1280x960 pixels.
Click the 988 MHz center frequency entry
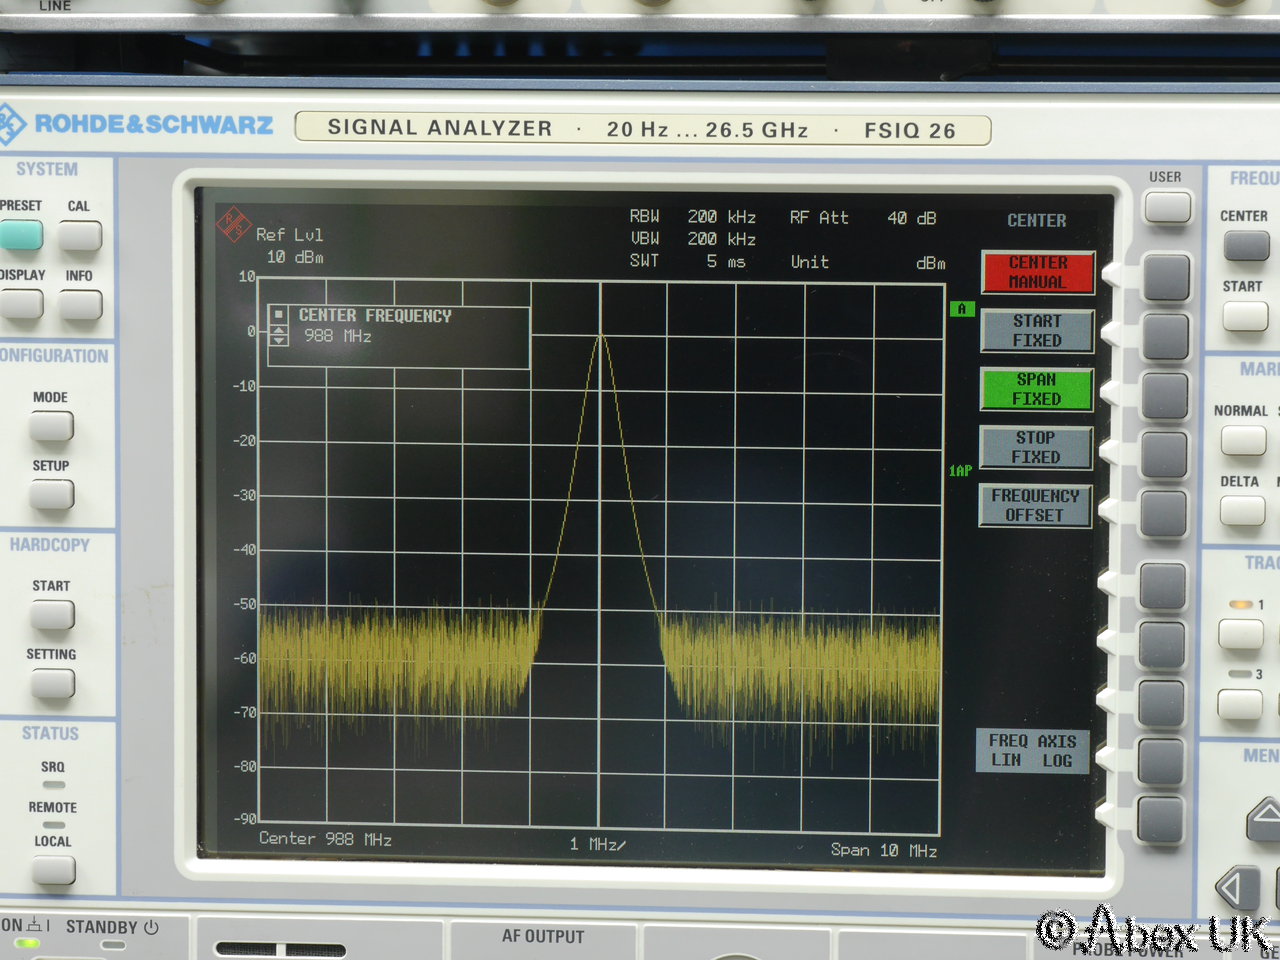tap(338, 337)
